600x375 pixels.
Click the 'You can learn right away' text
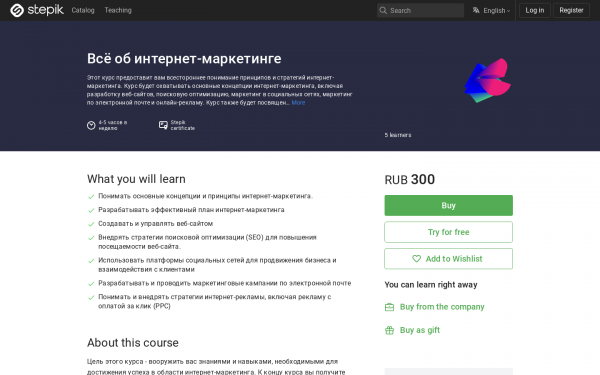point(431,285)
